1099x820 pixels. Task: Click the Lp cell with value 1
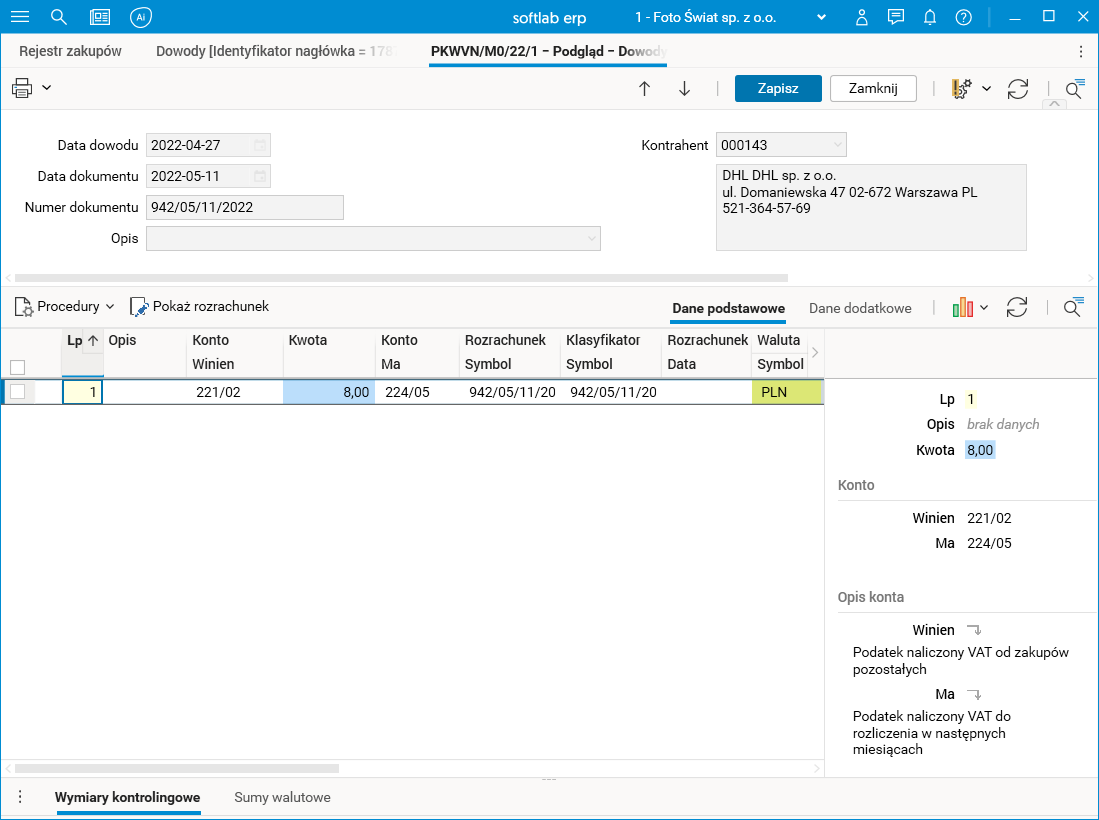(83, 392)
